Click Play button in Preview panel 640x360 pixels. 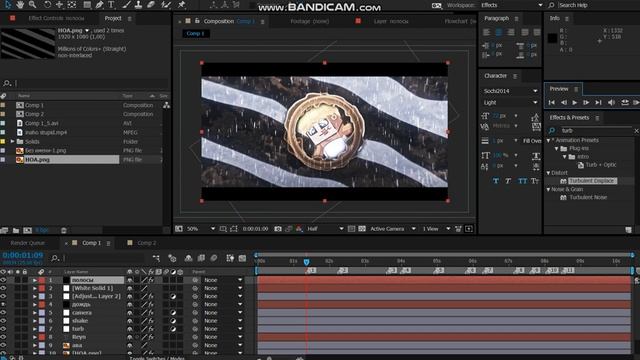click(575, 102)
